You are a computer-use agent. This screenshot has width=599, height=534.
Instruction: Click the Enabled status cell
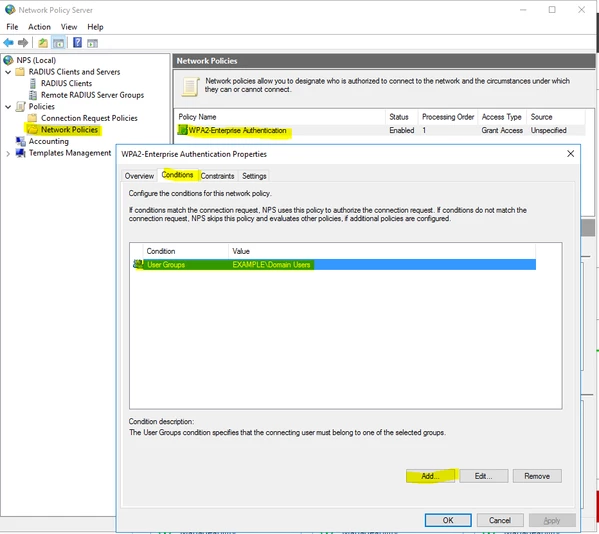pos(401,130)
